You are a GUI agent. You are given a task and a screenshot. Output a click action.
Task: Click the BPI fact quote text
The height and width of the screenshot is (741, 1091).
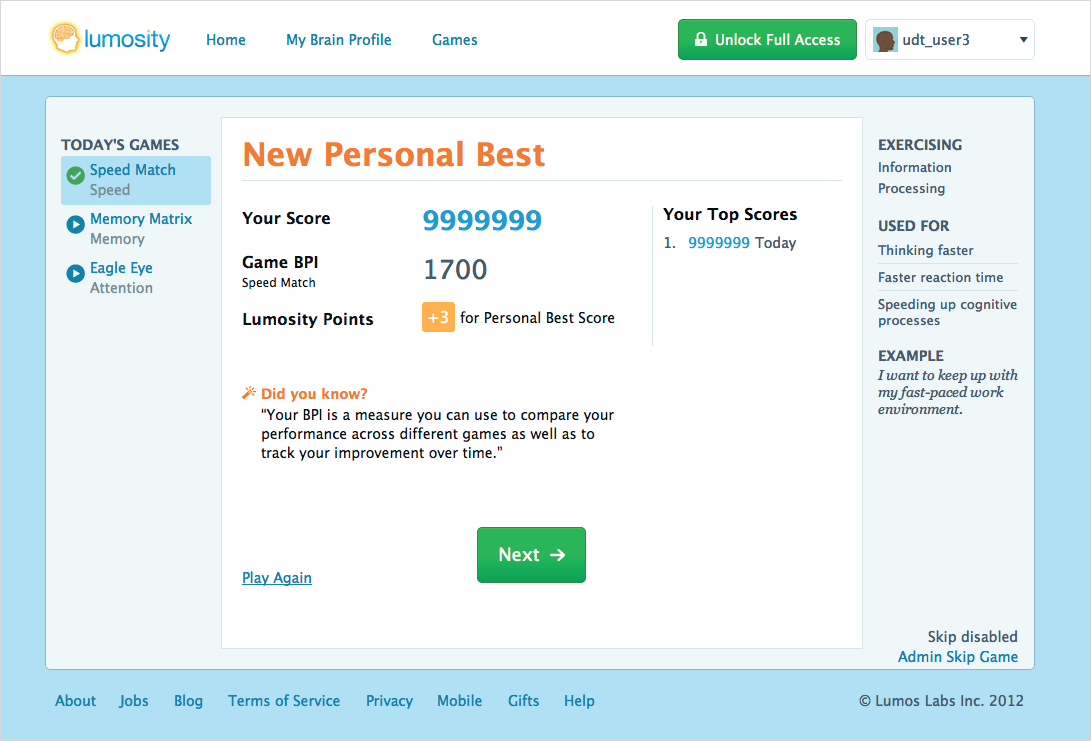(437, 434)
